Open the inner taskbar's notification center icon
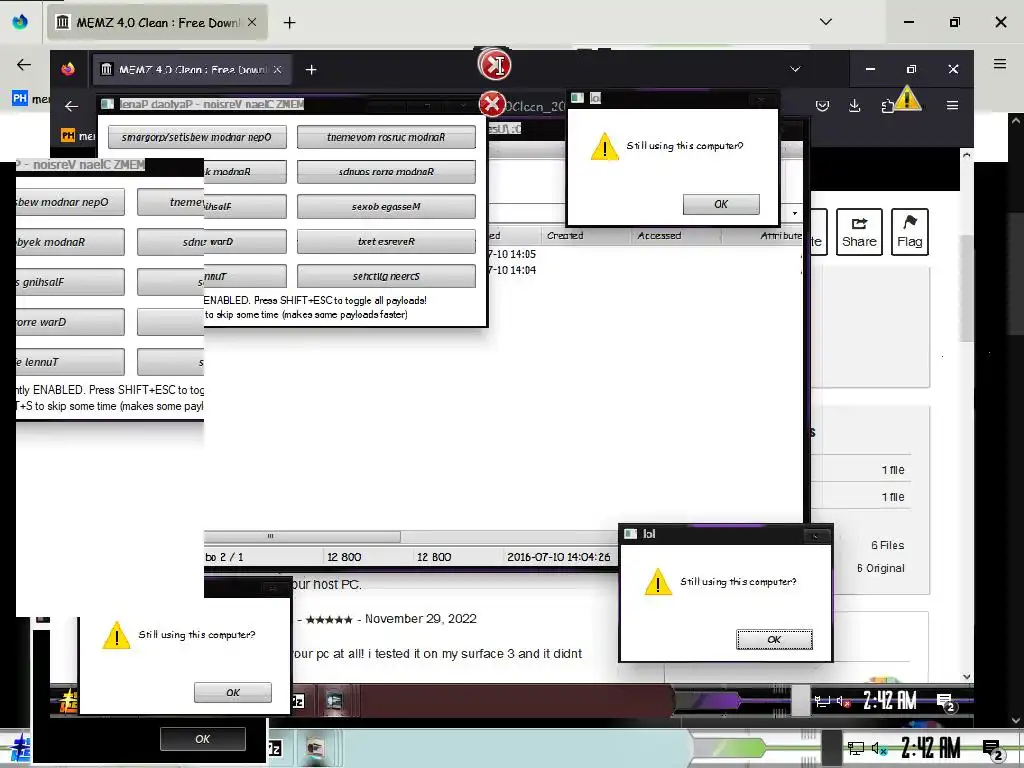The height and width of the screenshot is (768, 1024). coord(946,703)
